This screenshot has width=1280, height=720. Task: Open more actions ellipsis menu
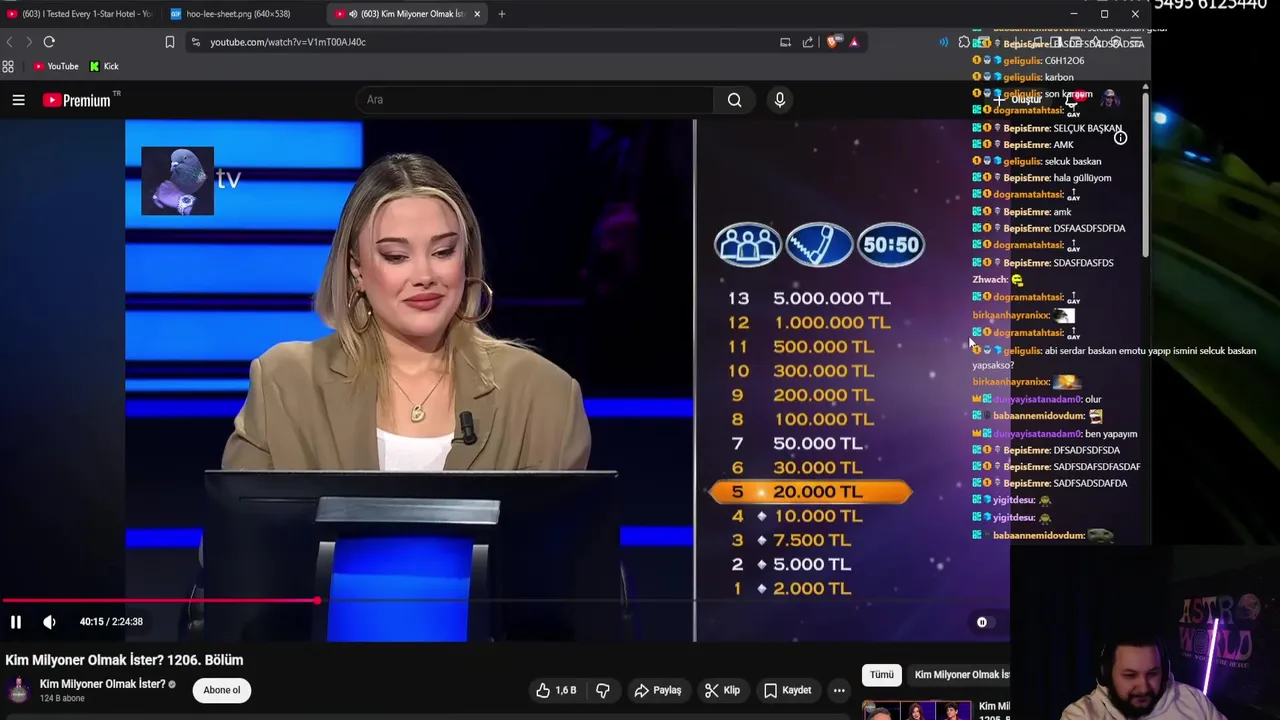pos(839,690)
